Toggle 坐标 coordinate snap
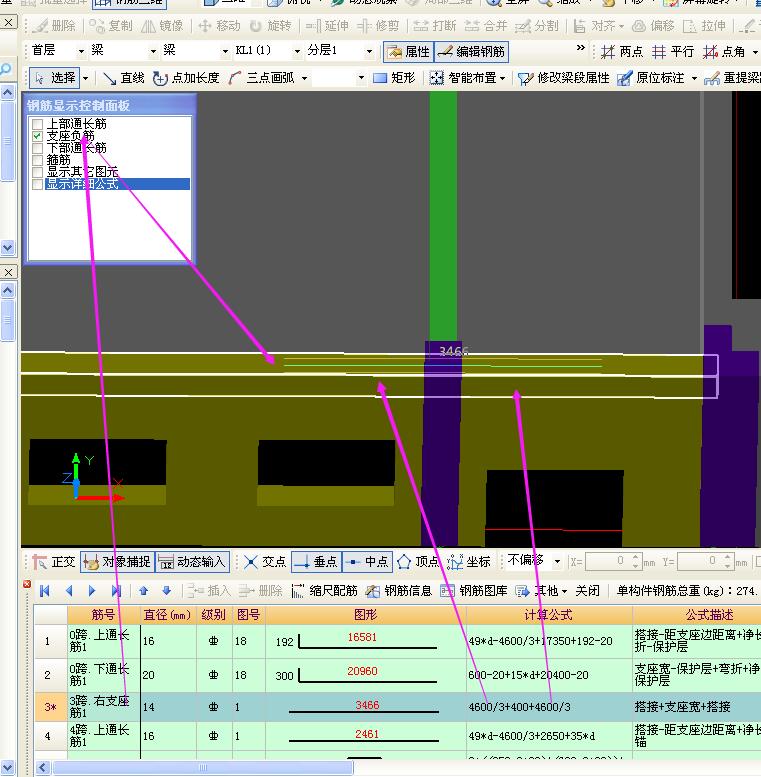This screenshot has width=761, height=777. (x=469, y=561)
